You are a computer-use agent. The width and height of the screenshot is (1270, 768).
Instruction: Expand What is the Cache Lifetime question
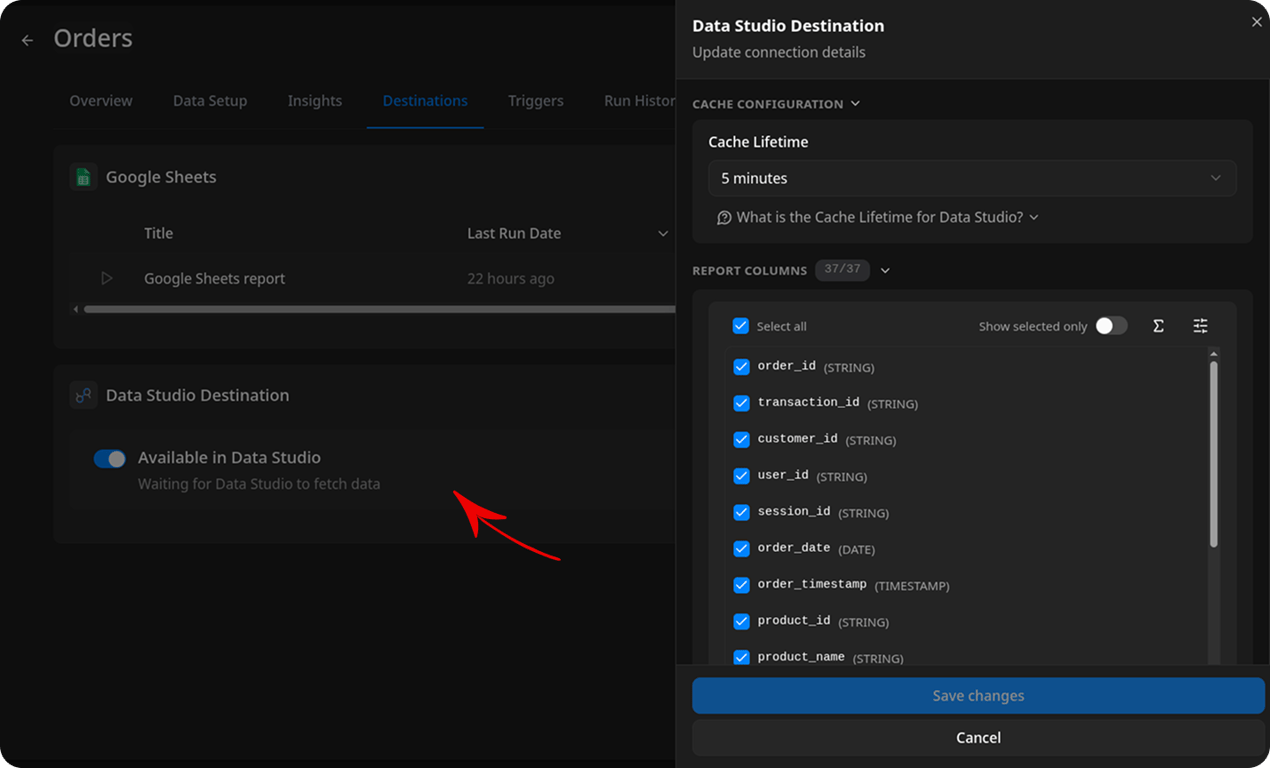(878, 217)
